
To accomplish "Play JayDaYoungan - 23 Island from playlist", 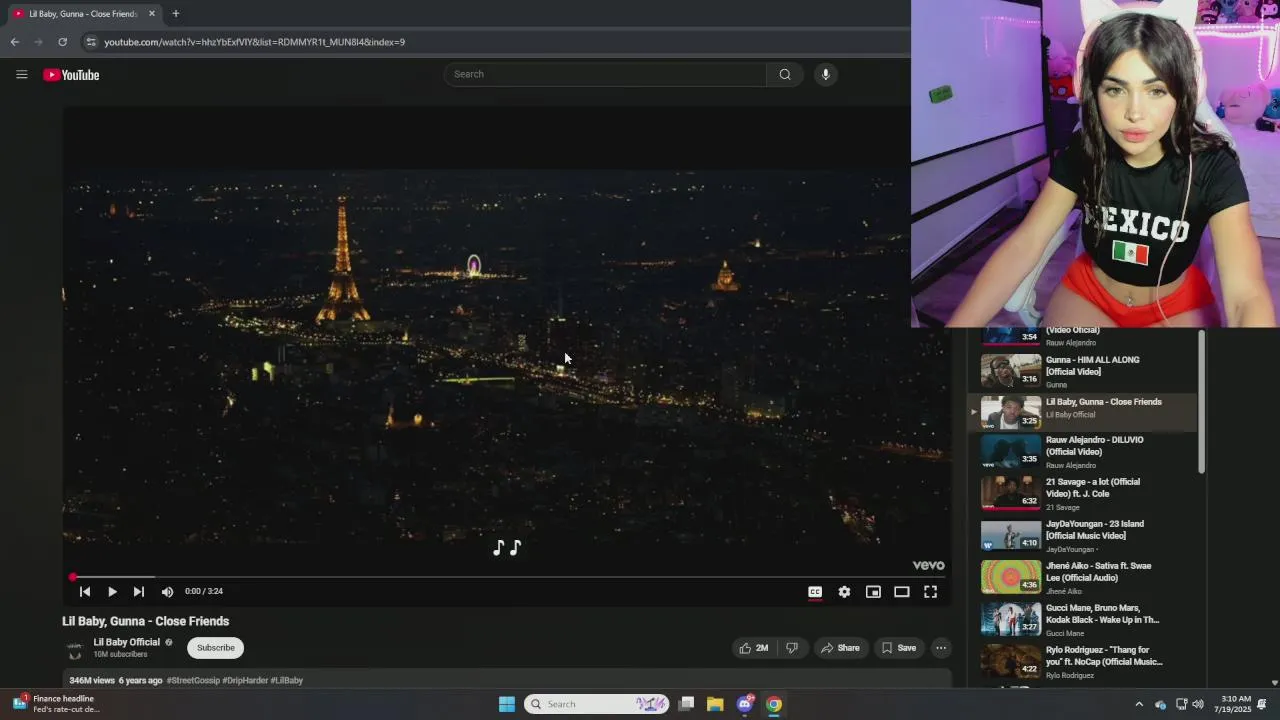I will pos(1082,536).
